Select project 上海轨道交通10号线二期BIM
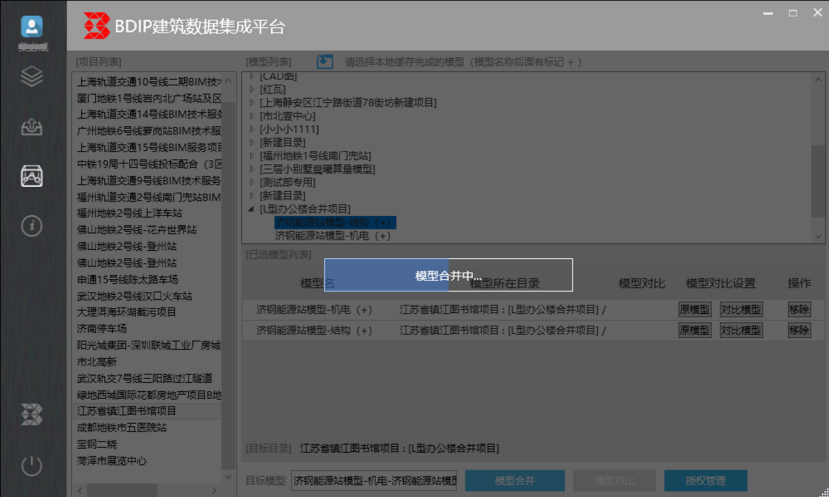The width and height of the screenshot is (829, 497). pos(148,81)
